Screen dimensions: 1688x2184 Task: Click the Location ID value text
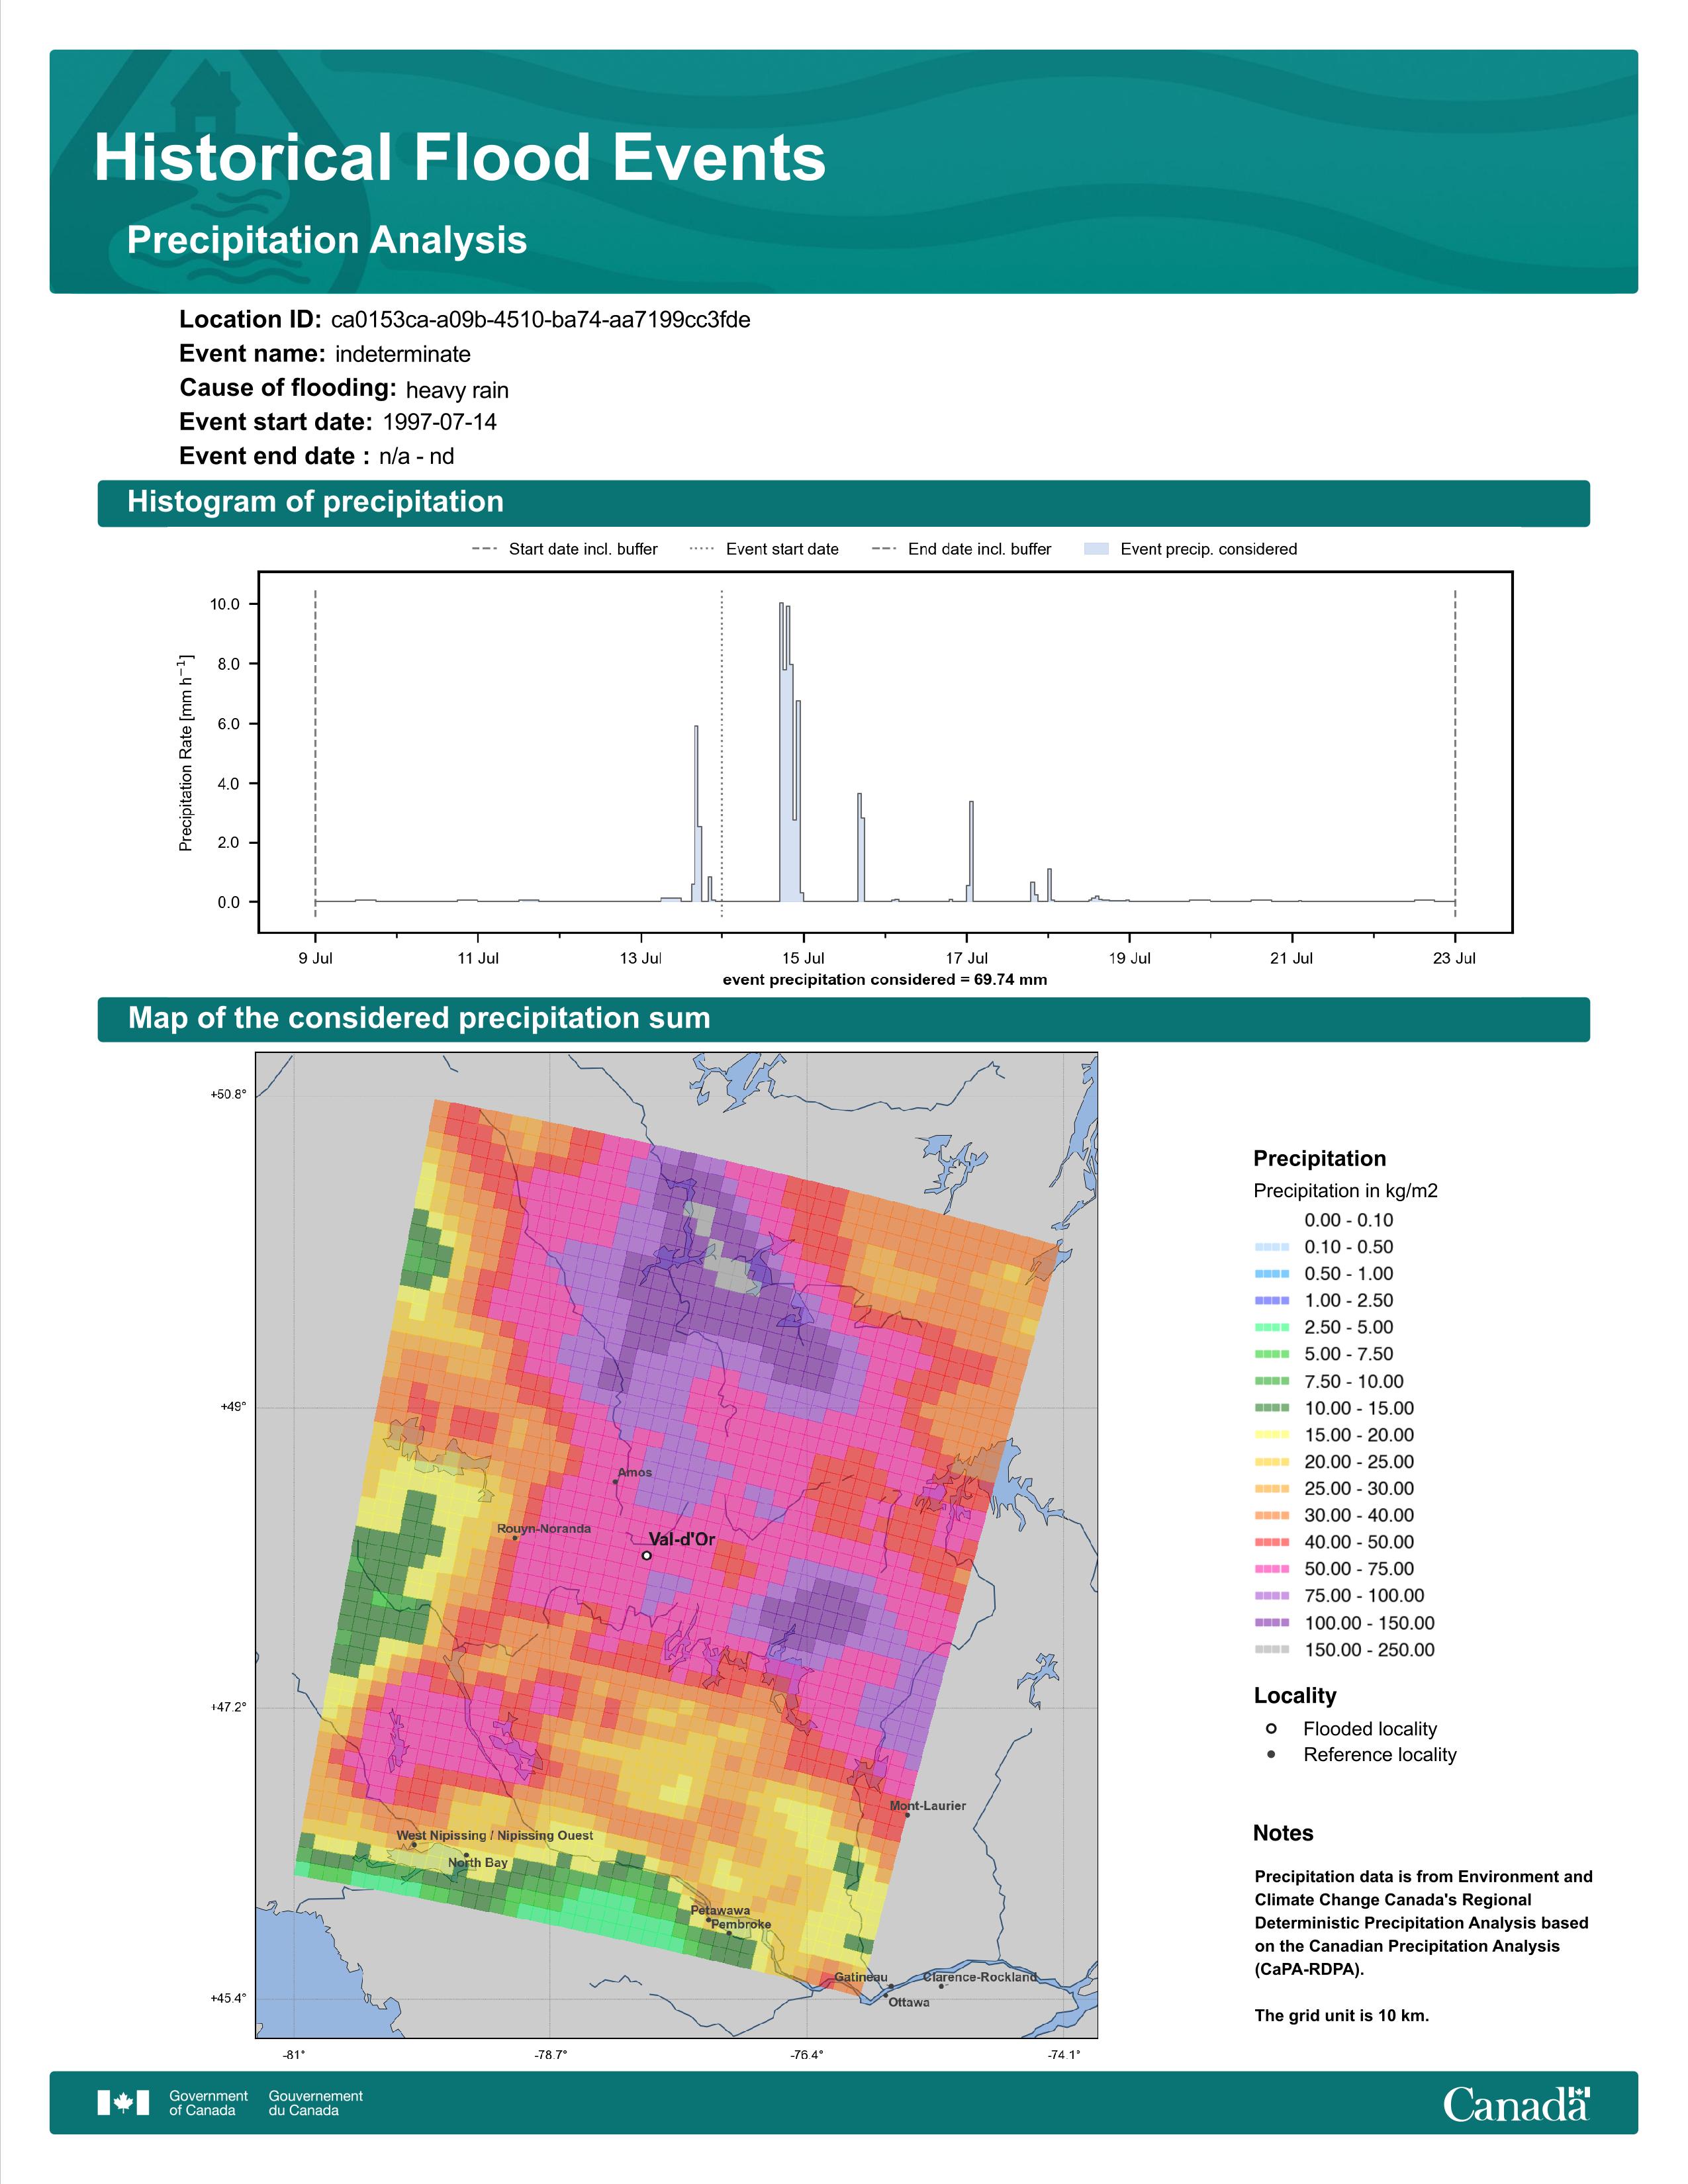pos(540,320)
